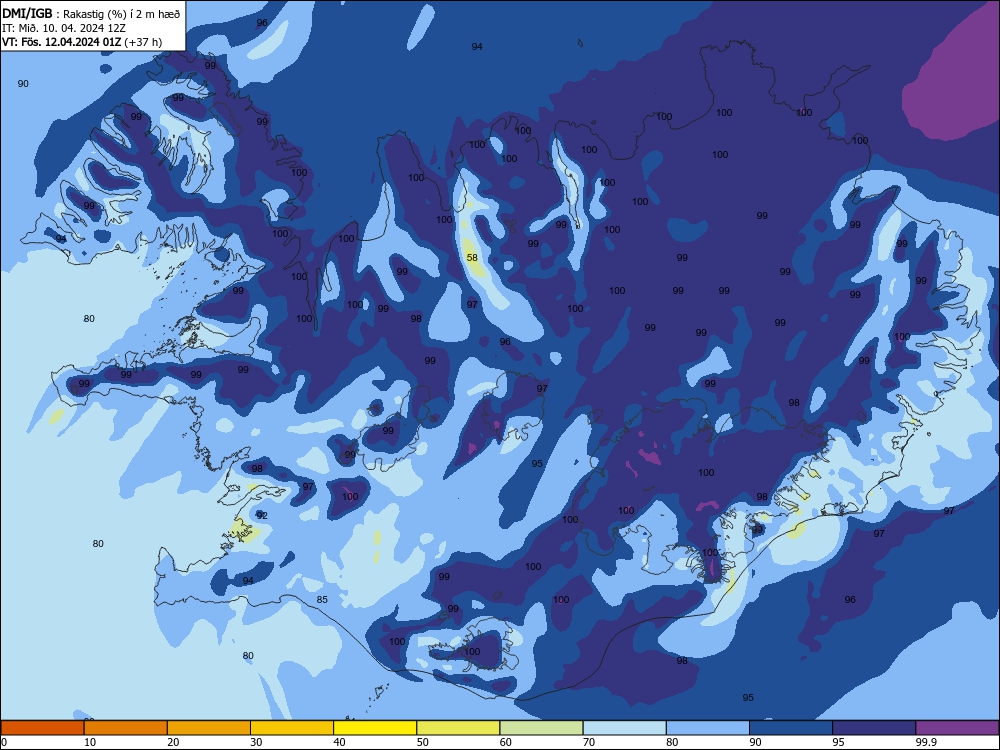Click the '58' humidity value on the map
The height and width of the screenshot is (750, 1000).
472,258
